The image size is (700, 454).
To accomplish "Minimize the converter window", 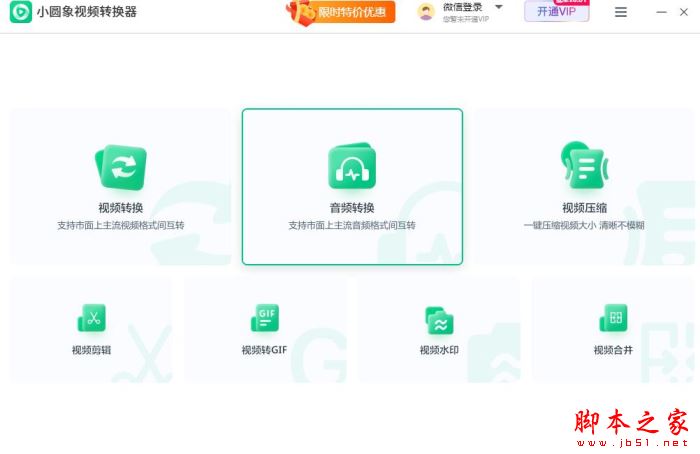I will point(662,12).
